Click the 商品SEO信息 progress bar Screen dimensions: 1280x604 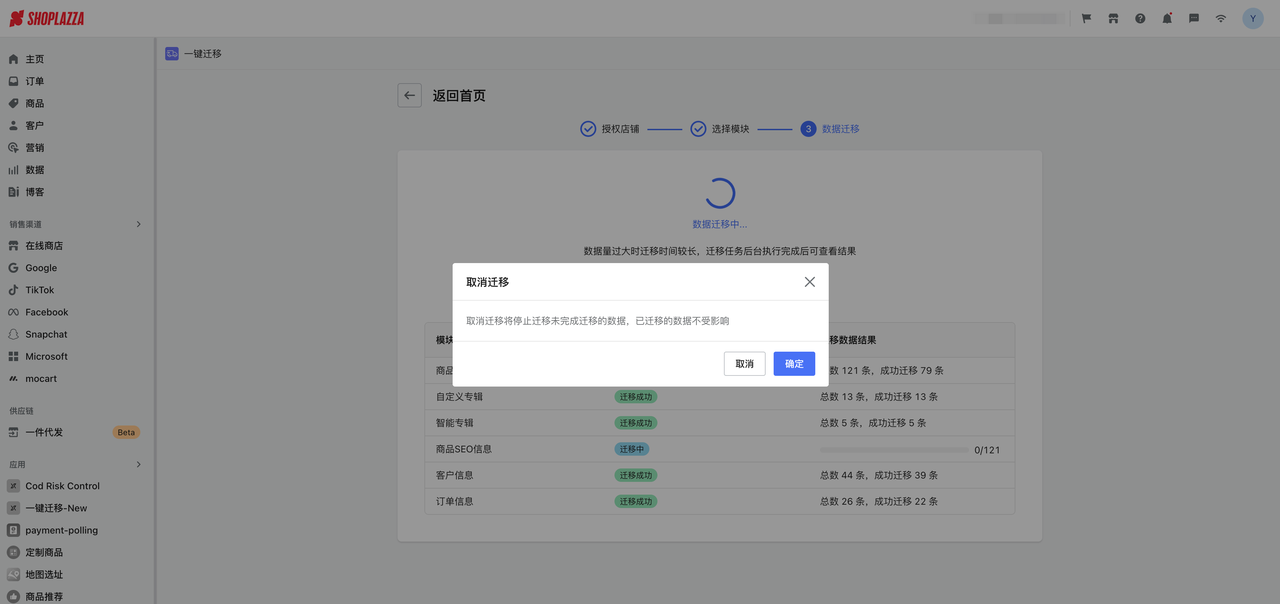pyautogui.click(x=894, y=450)
